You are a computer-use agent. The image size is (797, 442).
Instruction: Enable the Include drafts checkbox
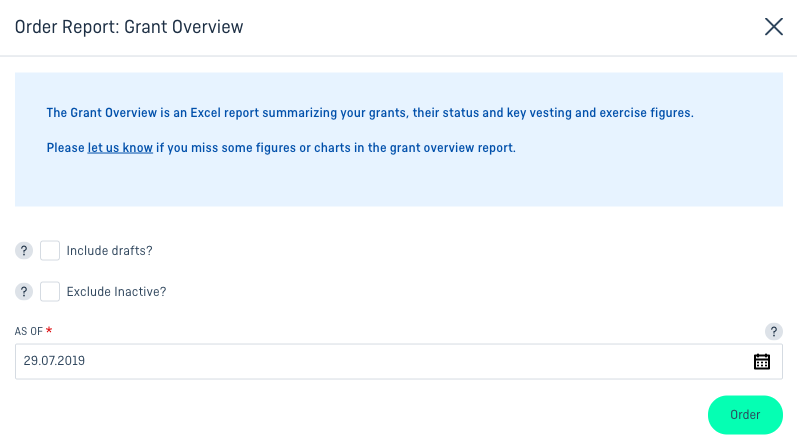pyautogui.click(x=50, y=250)
